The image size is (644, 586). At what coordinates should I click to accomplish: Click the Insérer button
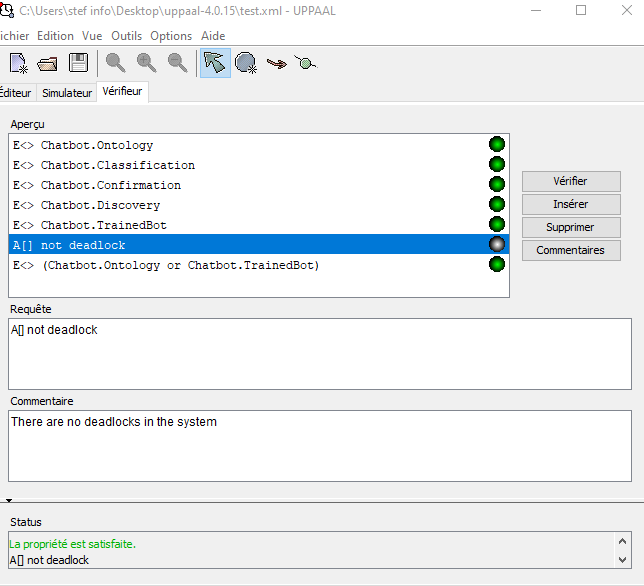(571, 204)
